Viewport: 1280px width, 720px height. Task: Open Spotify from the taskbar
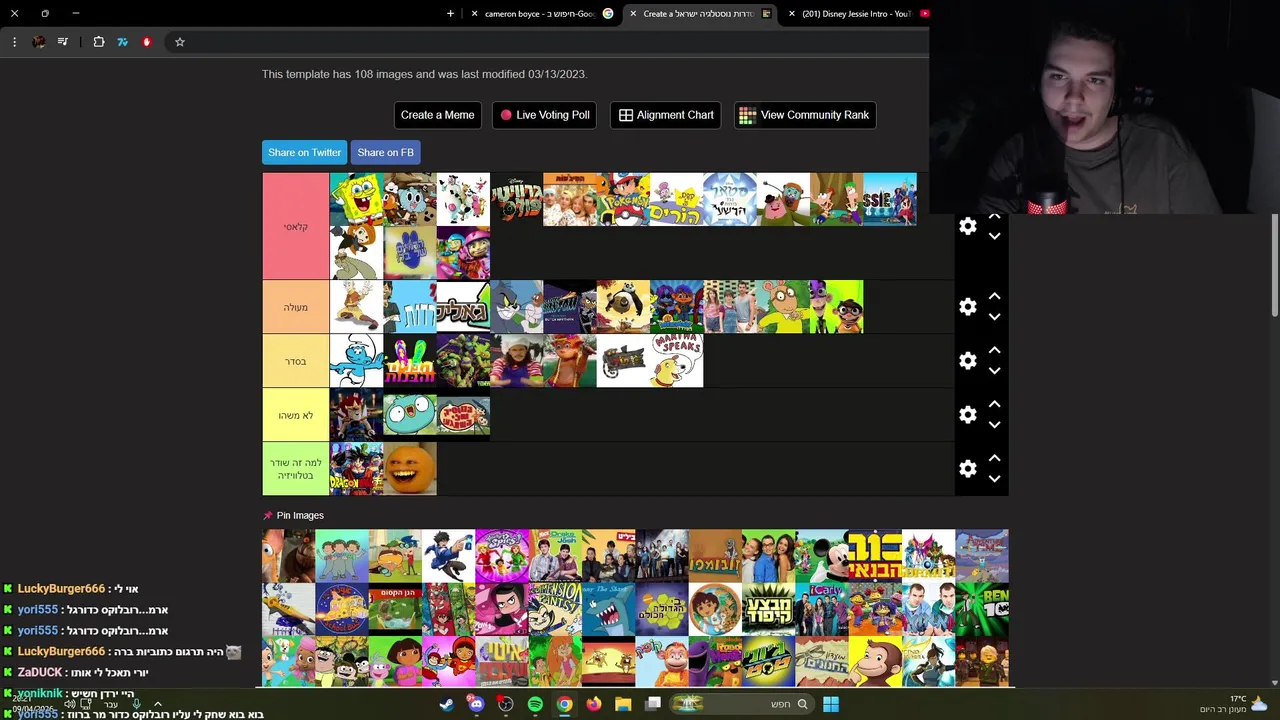[x=535, y=704]
